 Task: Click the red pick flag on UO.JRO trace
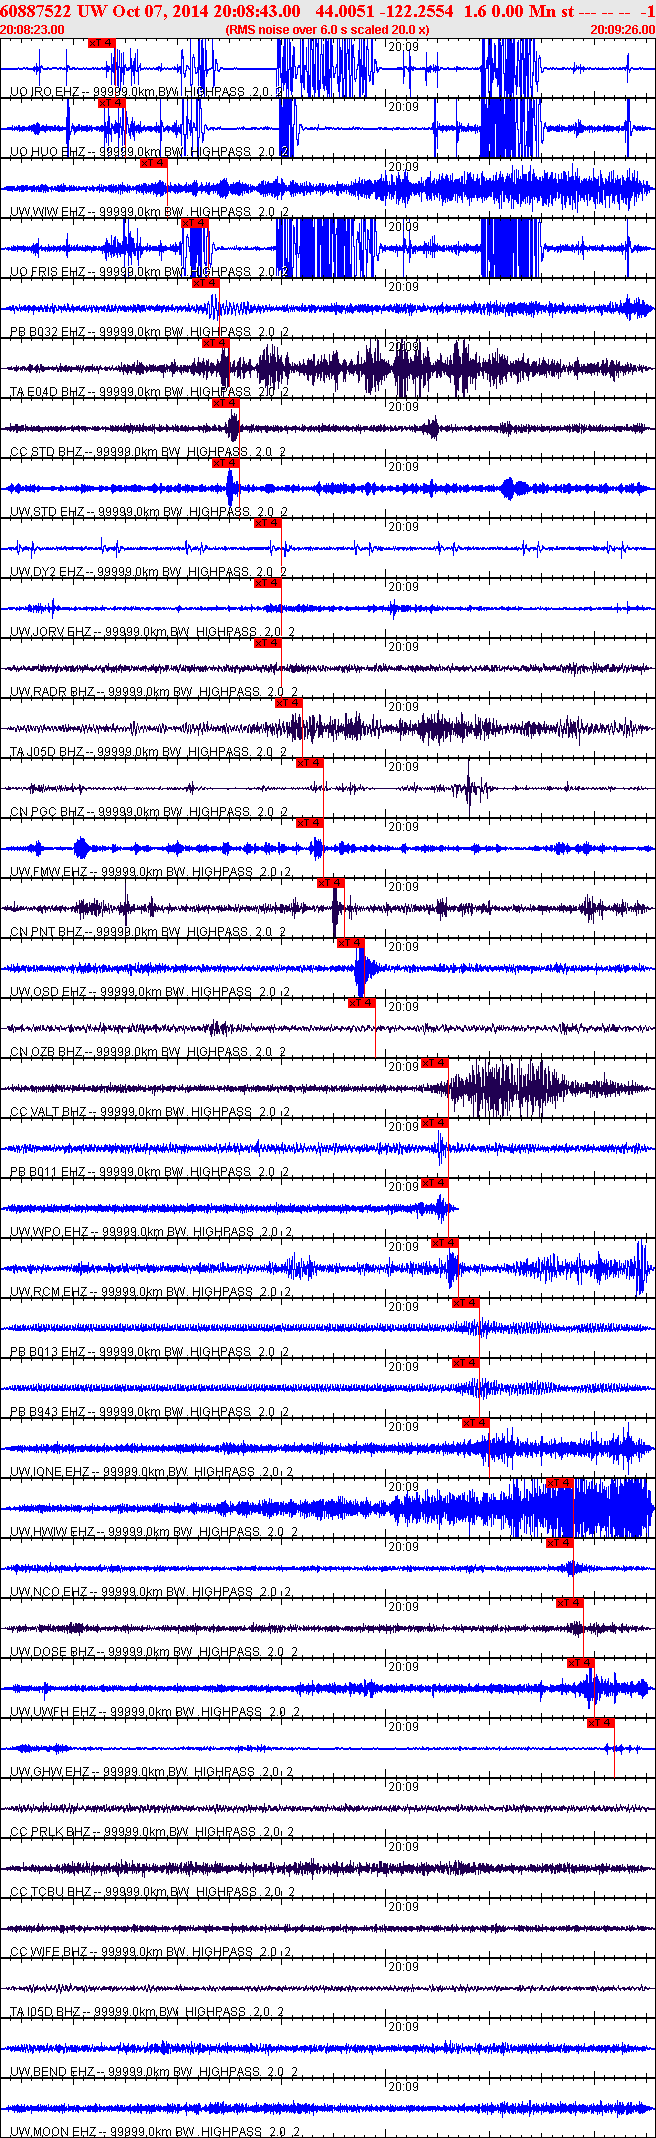[102, 43]
